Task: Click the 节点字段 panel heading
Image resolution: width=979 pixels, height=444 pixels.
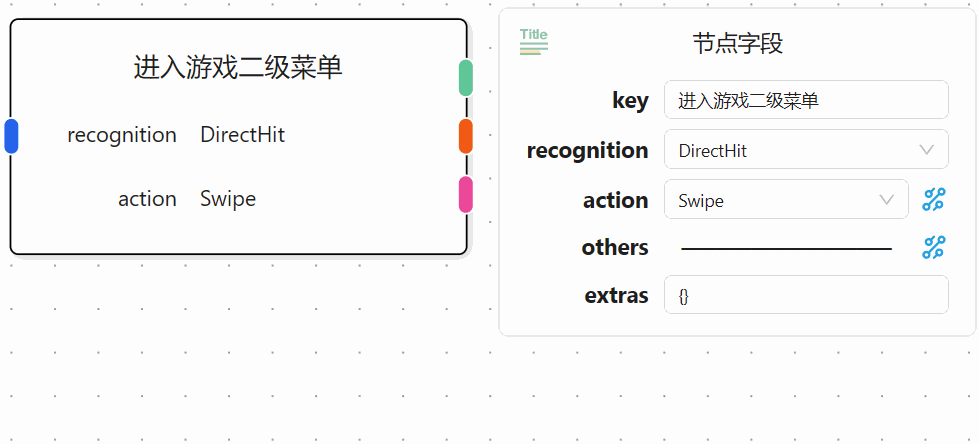Action: coord(737,44)
